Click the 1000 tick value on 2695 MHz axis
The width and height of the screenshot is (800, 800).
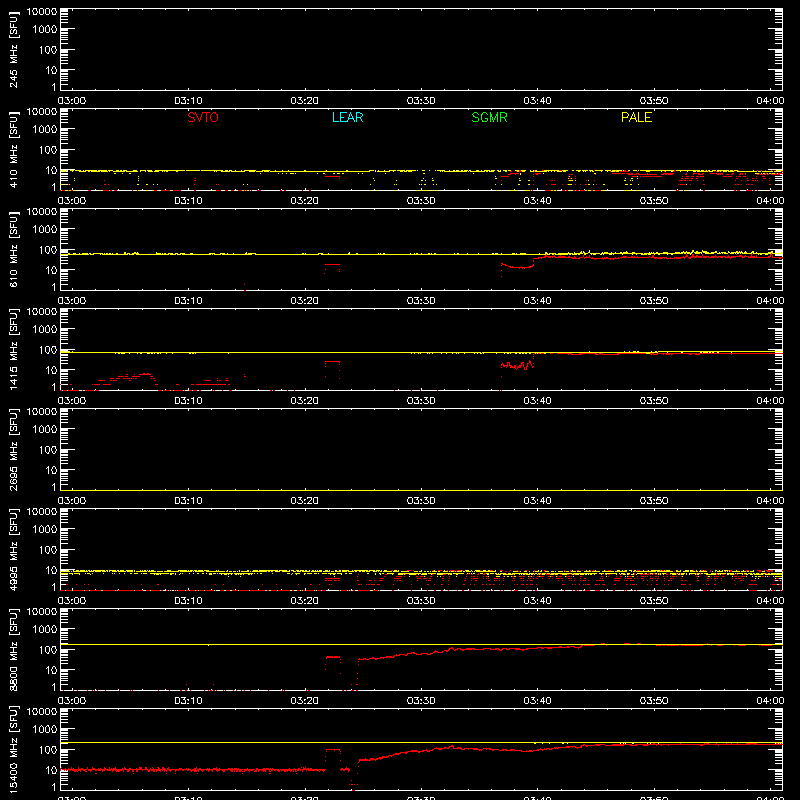tap(45, 430)
